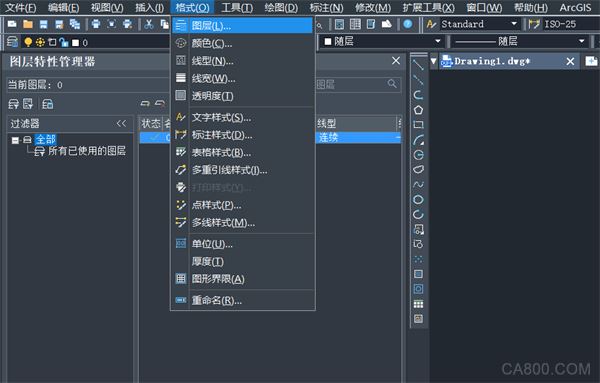This screenshot has height=383, width=600.
Task: Select 多线样式(M)... entry
Action: [242, 222]
